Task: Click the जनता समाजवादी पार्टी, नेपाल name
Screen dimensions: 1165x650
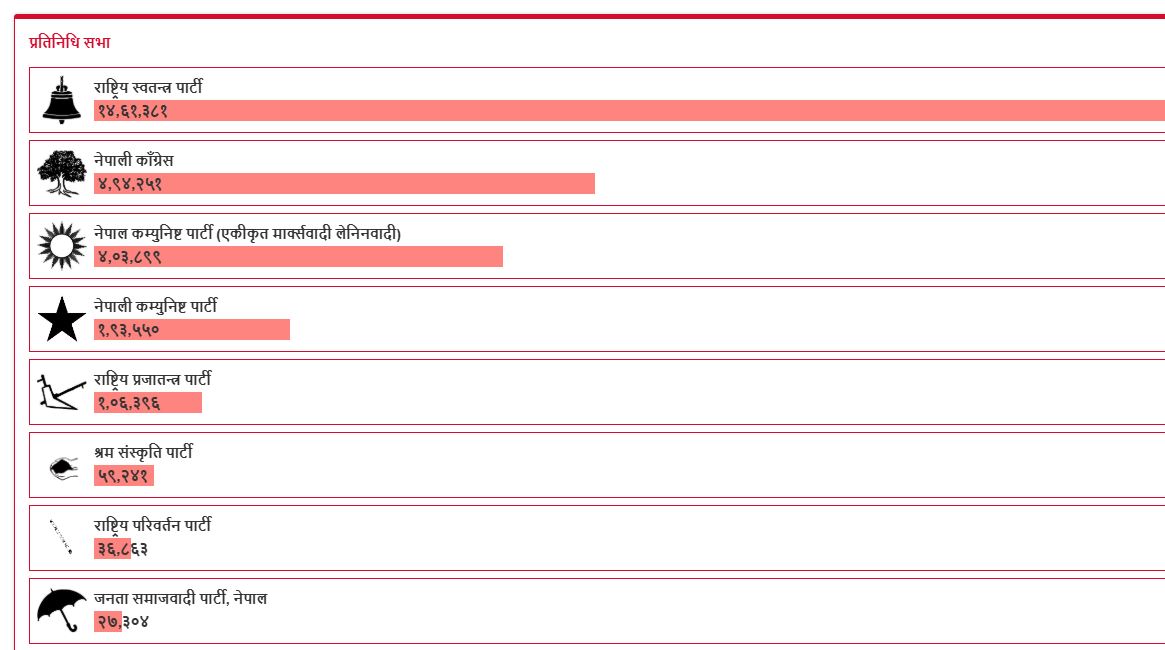Action: [180, 599]
